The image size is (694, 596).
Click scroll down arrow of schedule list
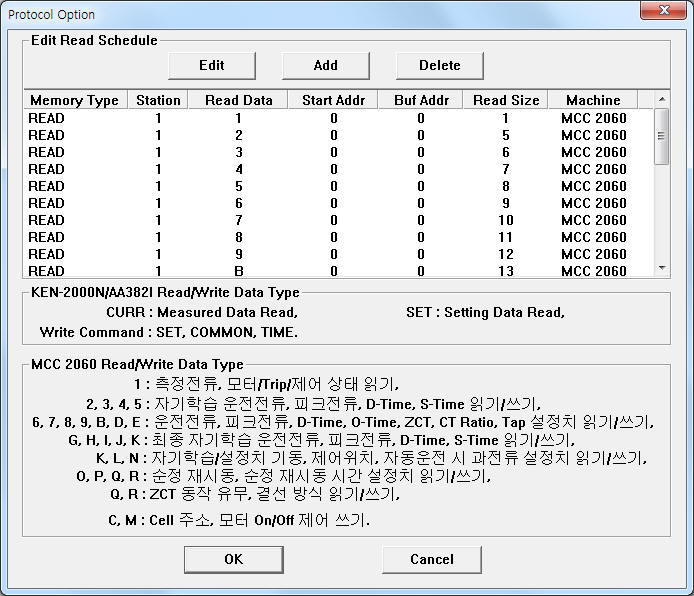coord(662,268)
